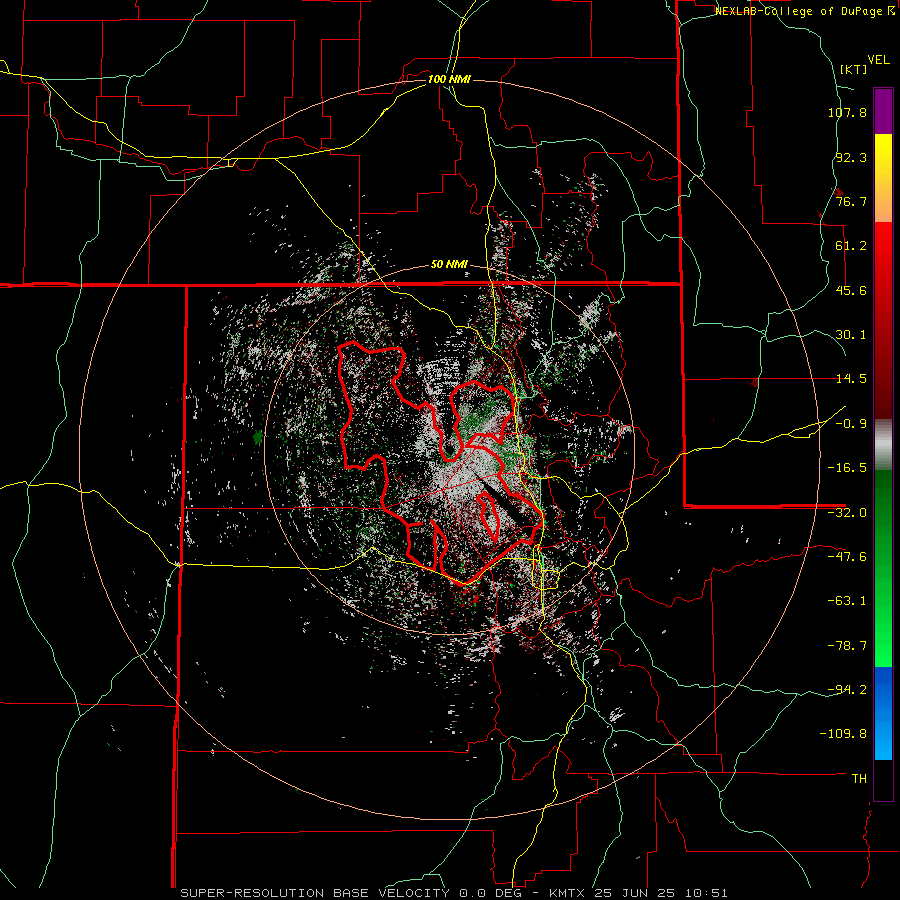Select the -109.8 scale value
The height and width of the screenshot is (900, 900).
pos(843,734)
